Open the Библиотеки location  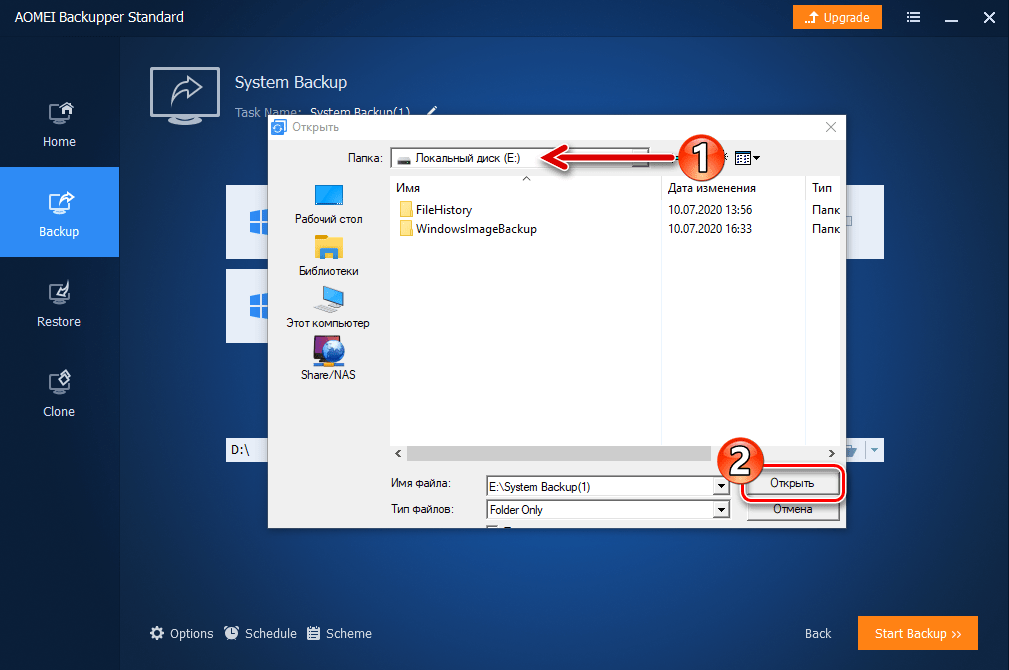tap(329, 256)
